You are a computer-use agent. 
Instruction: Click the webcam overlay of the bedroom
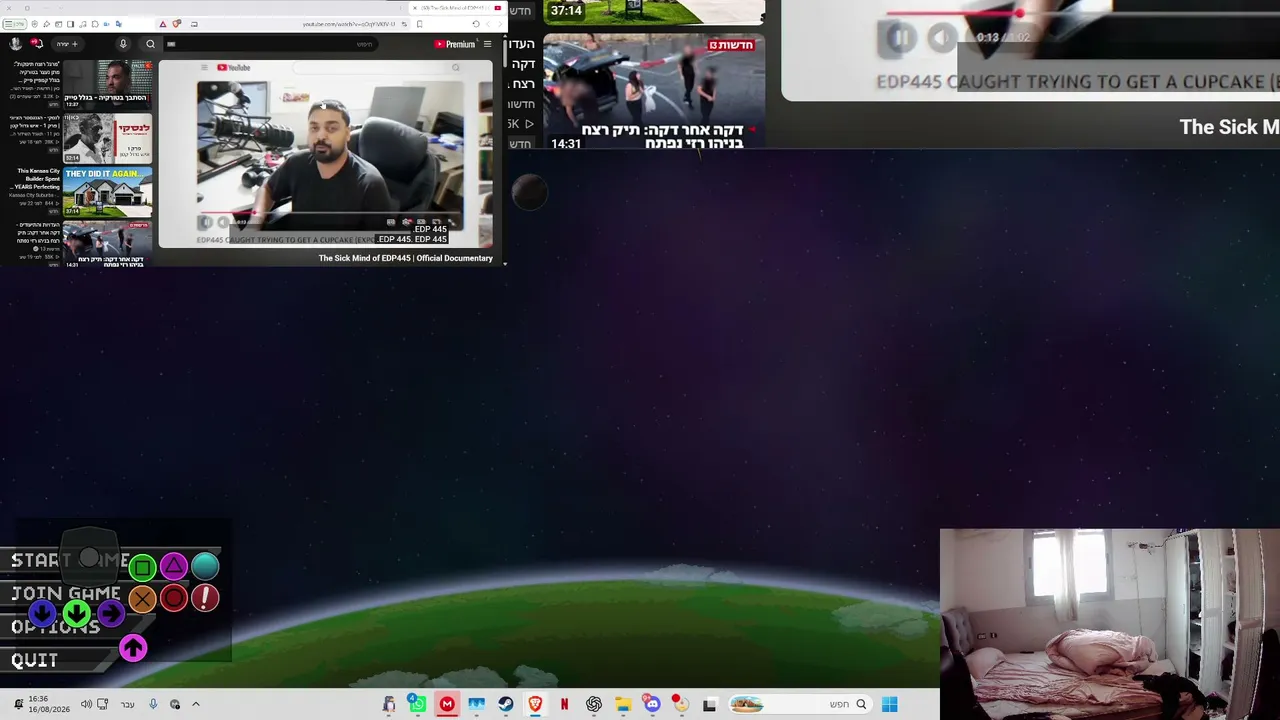tap(1110, 624)
